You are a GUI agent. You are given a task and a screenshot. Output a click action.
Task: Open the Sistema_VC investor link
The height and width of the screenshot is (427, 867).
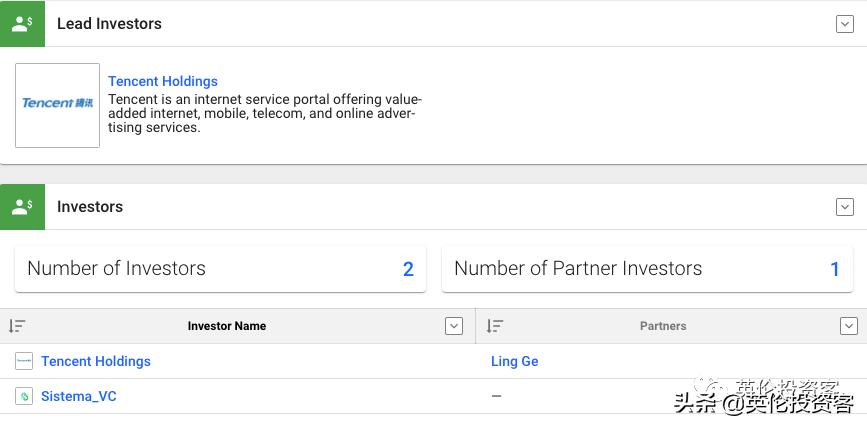pyautogui.click(x=79, y=397)
